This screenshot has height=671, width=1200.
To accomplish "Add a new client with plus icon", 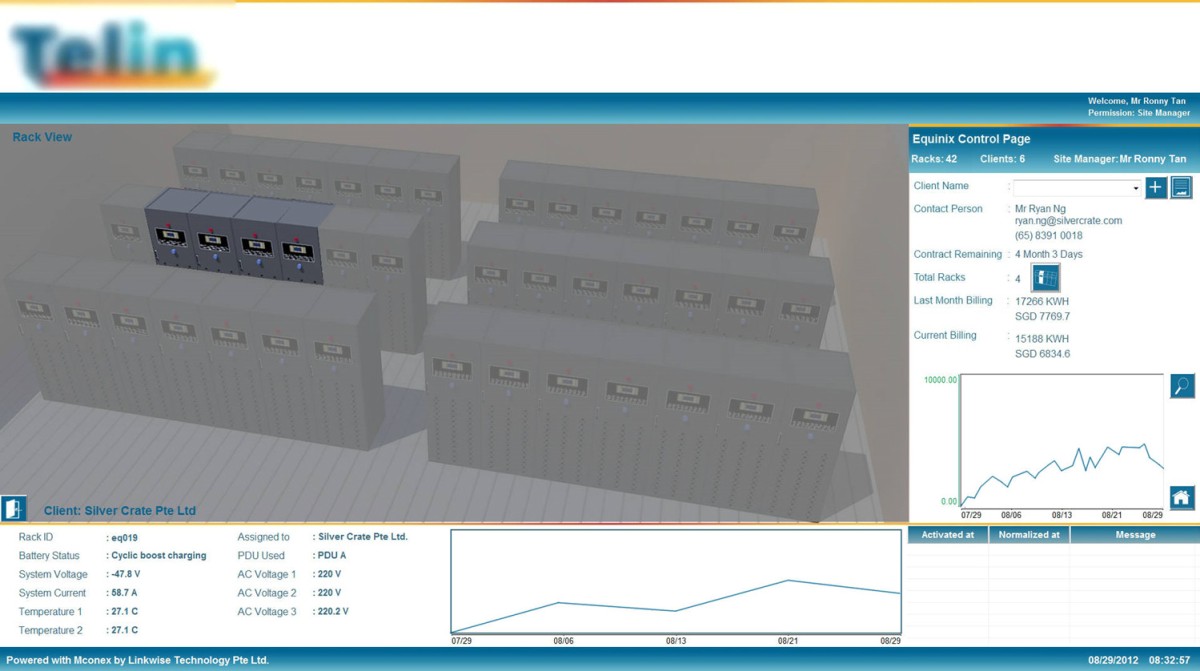I will [1156, 187].
